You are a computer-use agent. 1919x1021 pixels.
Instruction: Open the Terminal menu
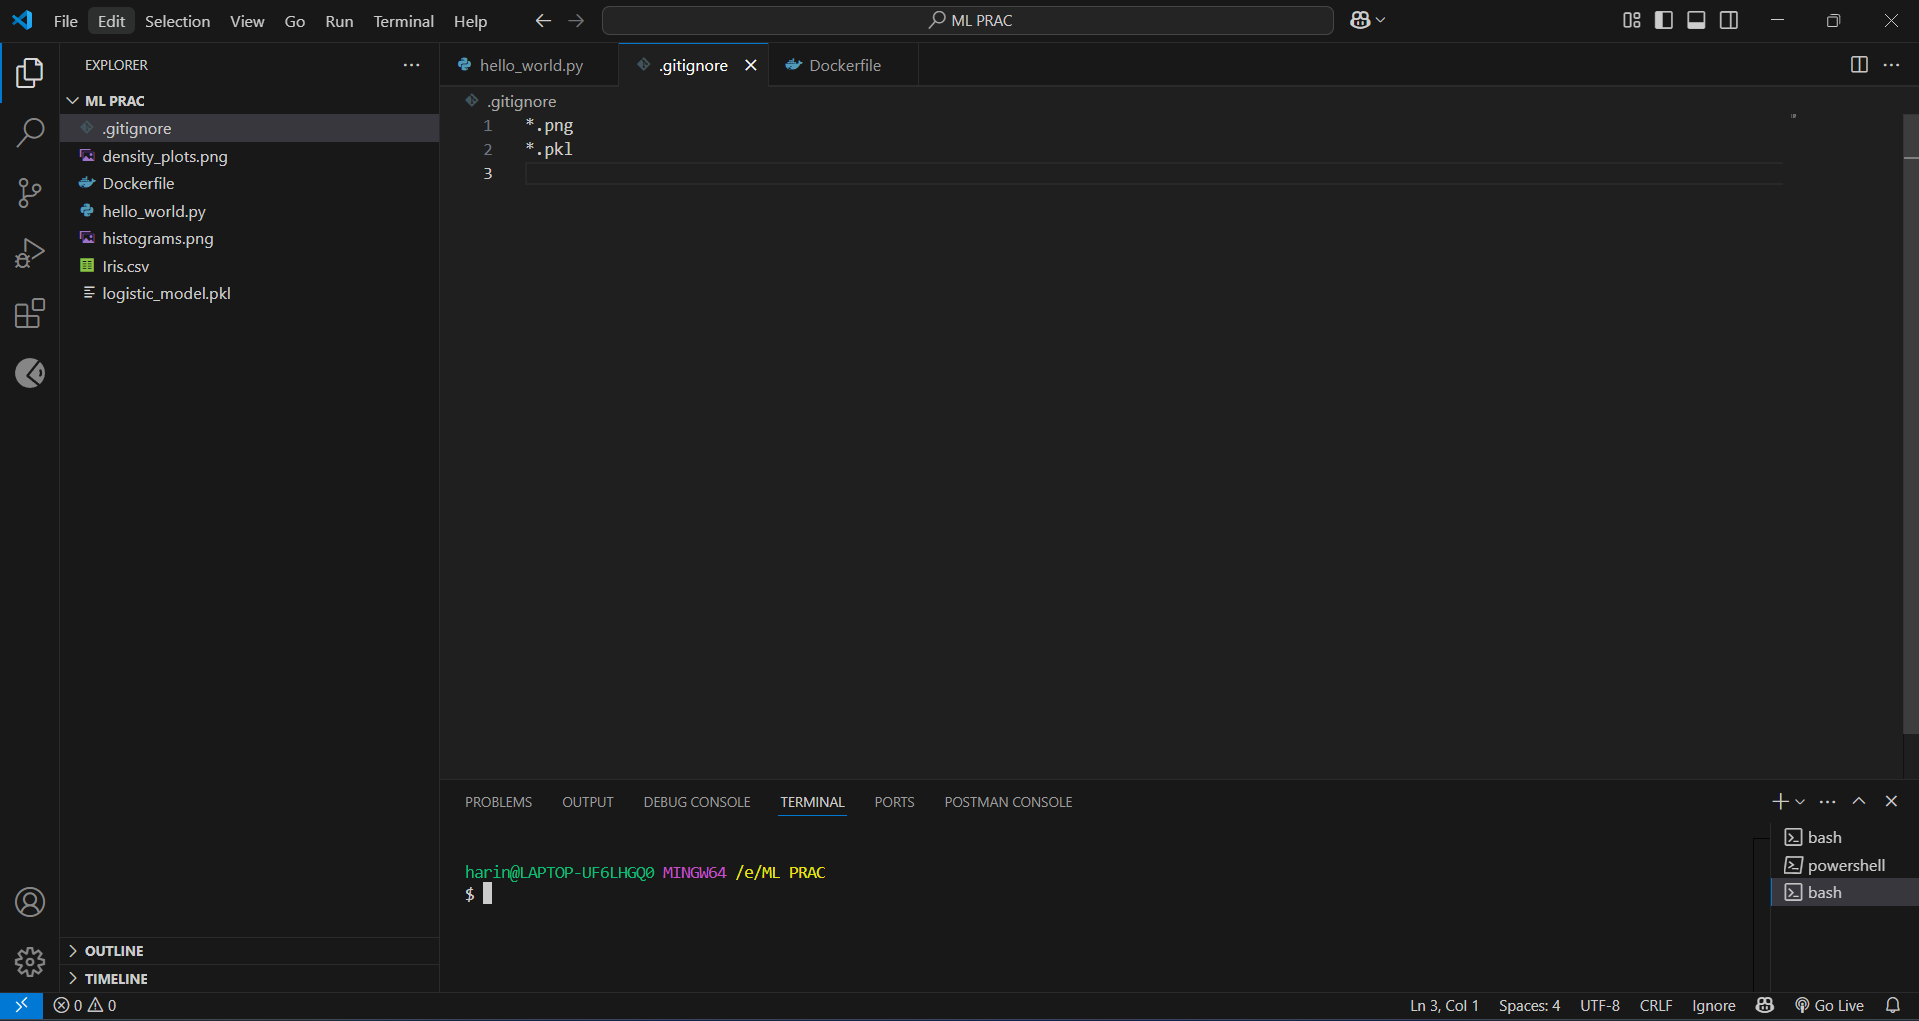[404, 21]
